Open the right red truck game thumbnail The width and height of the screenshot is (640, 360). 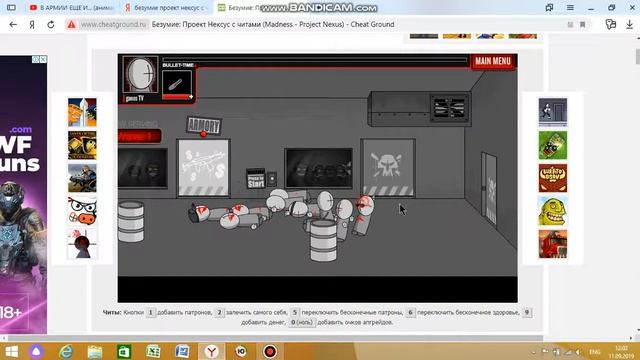[553, 244]
